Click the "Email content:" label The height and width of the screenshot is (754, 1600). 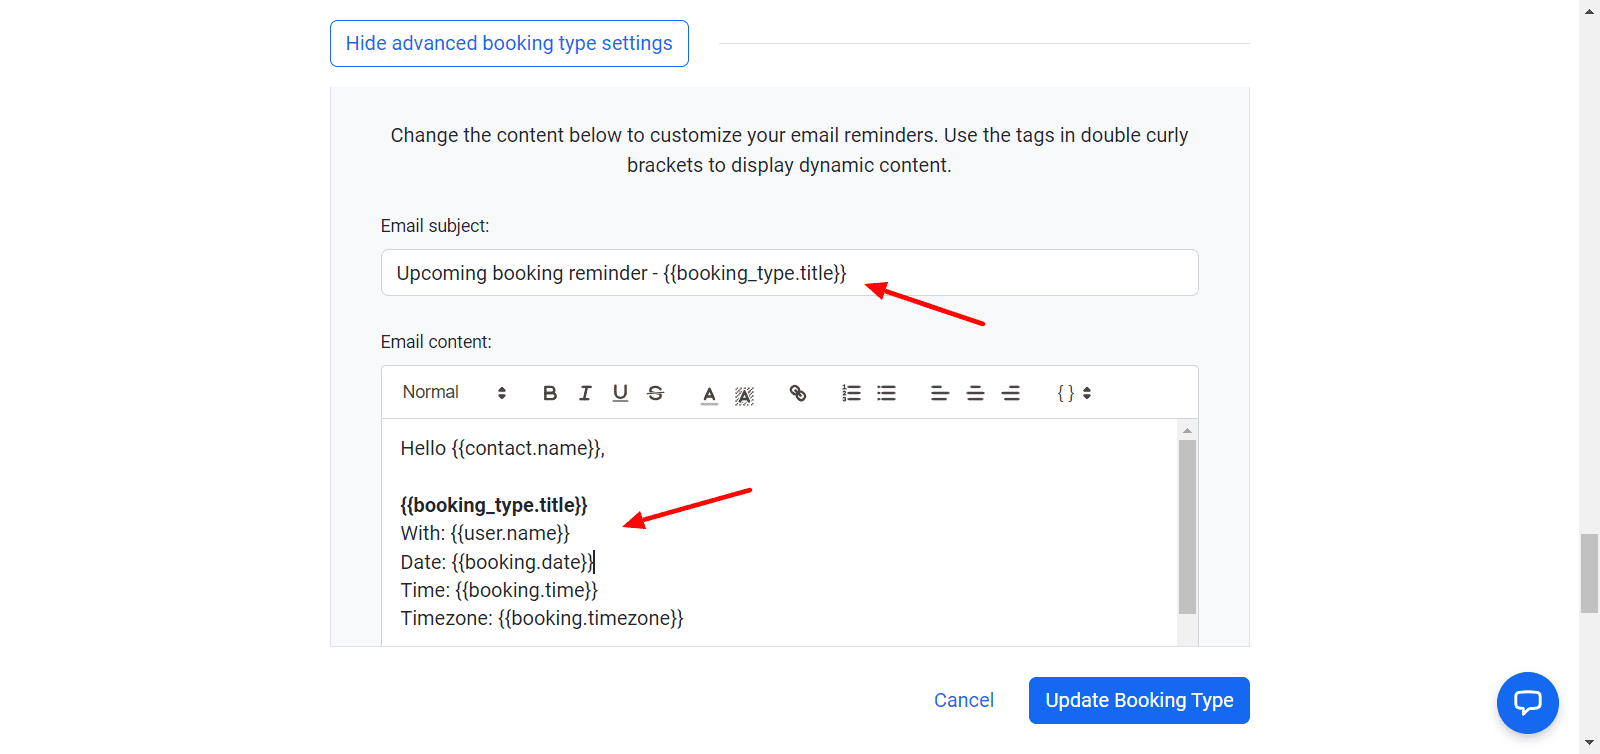coord(436,342)
